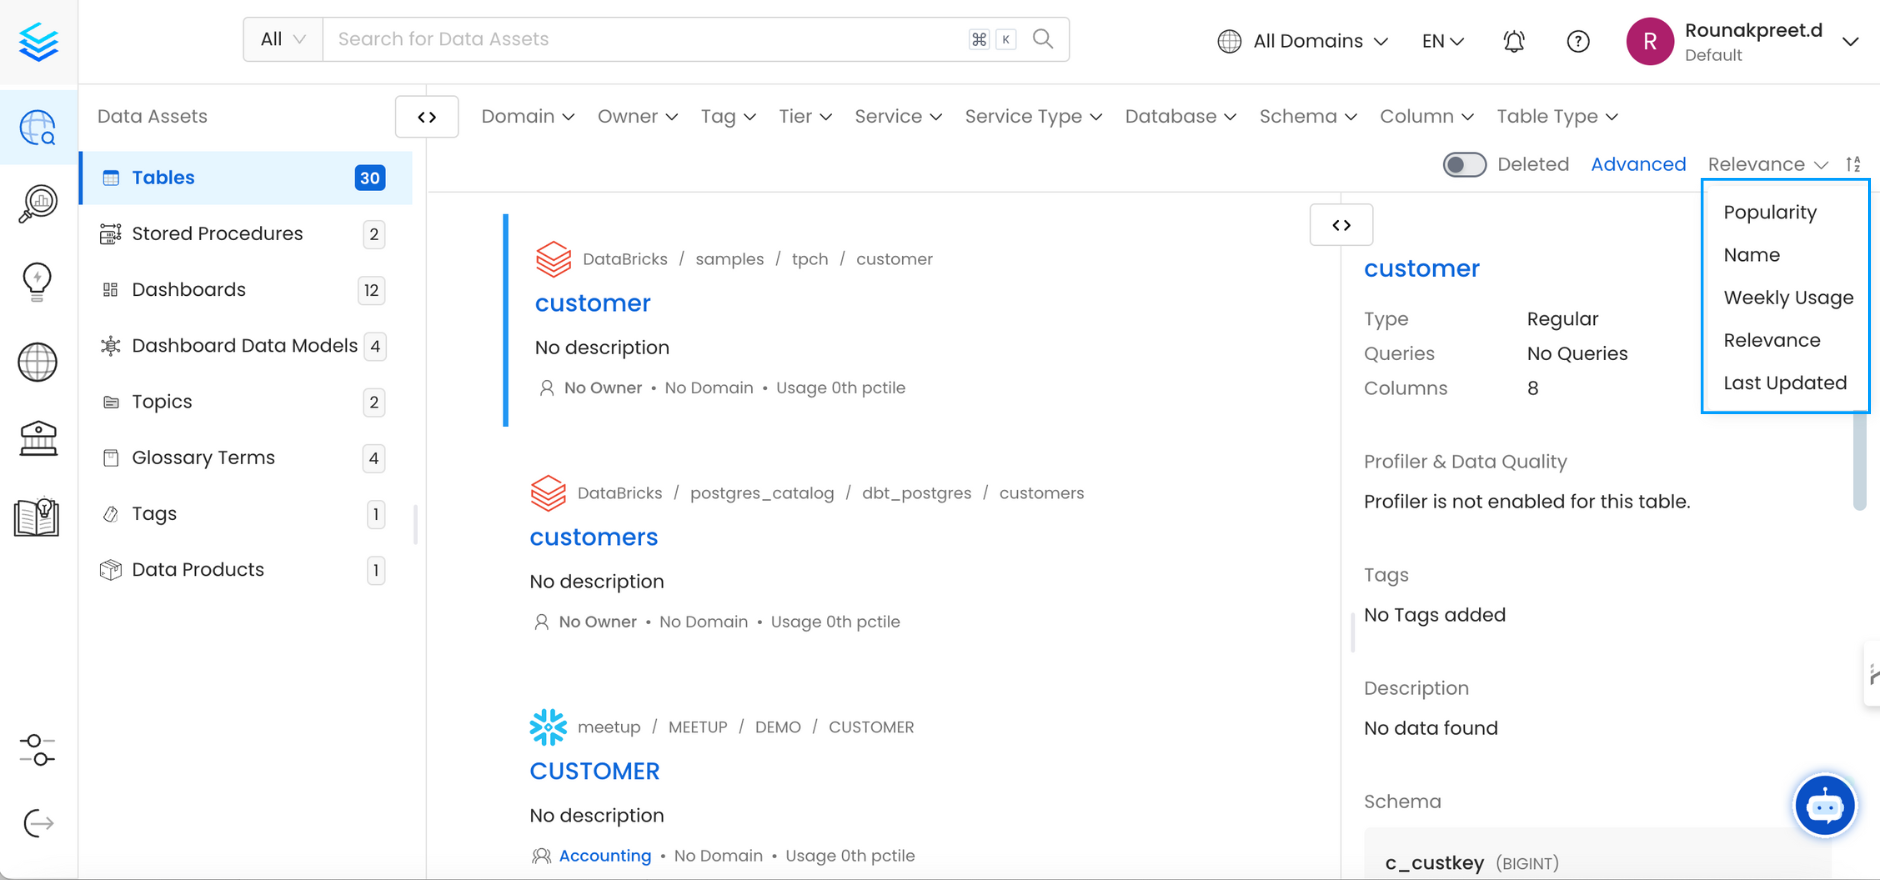Expand the Service Type filter dropdown
1880x880 pixels.
click(x=1033, y=117)
